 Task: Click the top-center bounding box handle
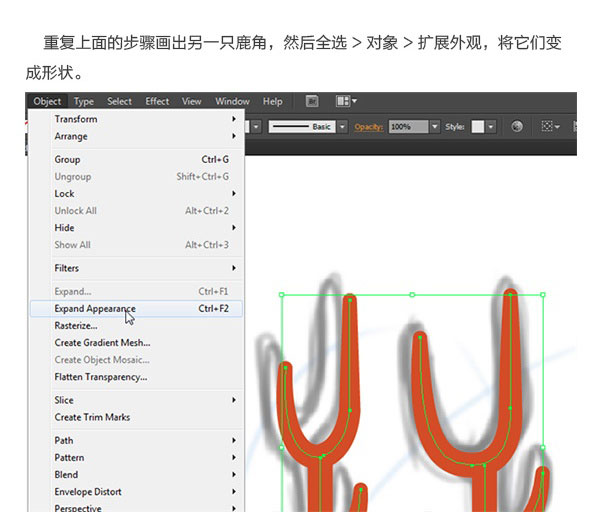click(x=412, y=295)
